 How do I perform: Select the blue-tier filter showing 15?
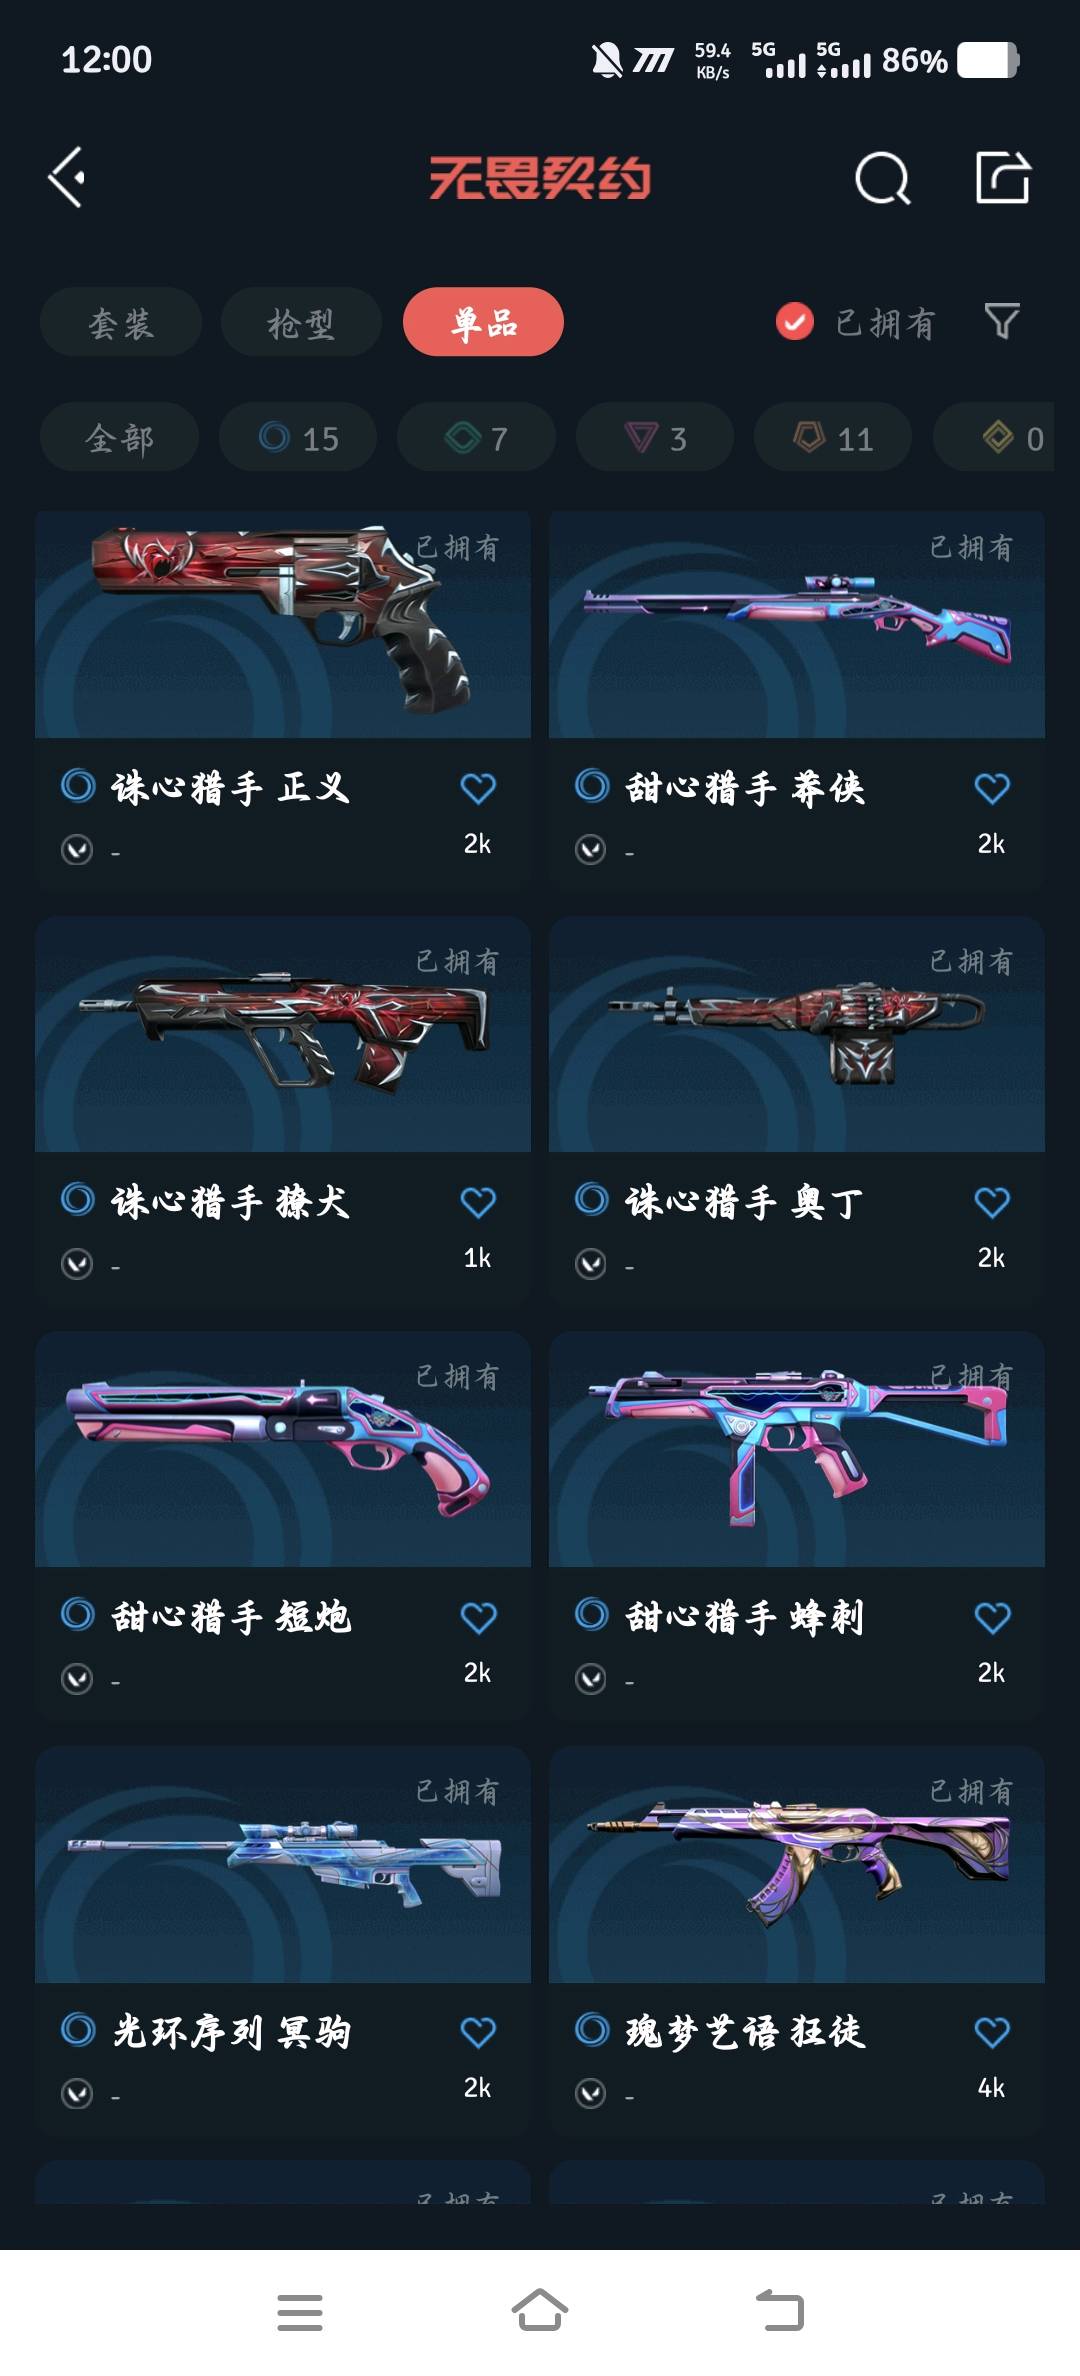(x=298, y=437)
